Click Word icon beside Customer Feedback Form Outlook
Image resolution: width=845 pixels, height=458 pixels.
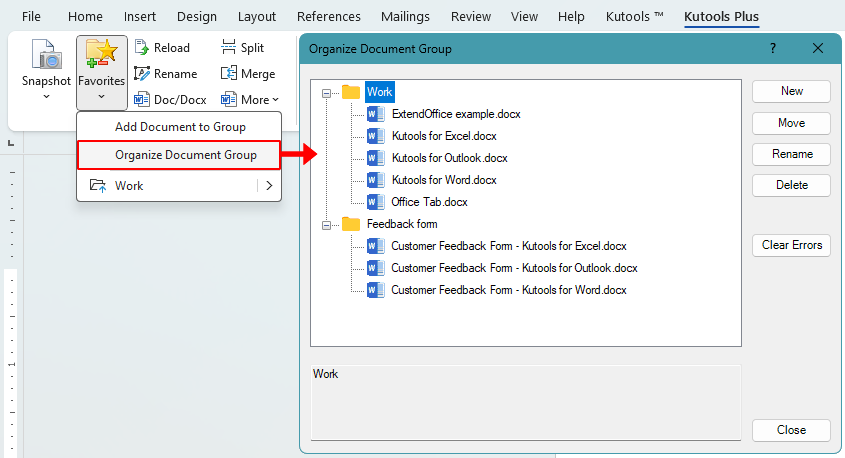point(376,268)
